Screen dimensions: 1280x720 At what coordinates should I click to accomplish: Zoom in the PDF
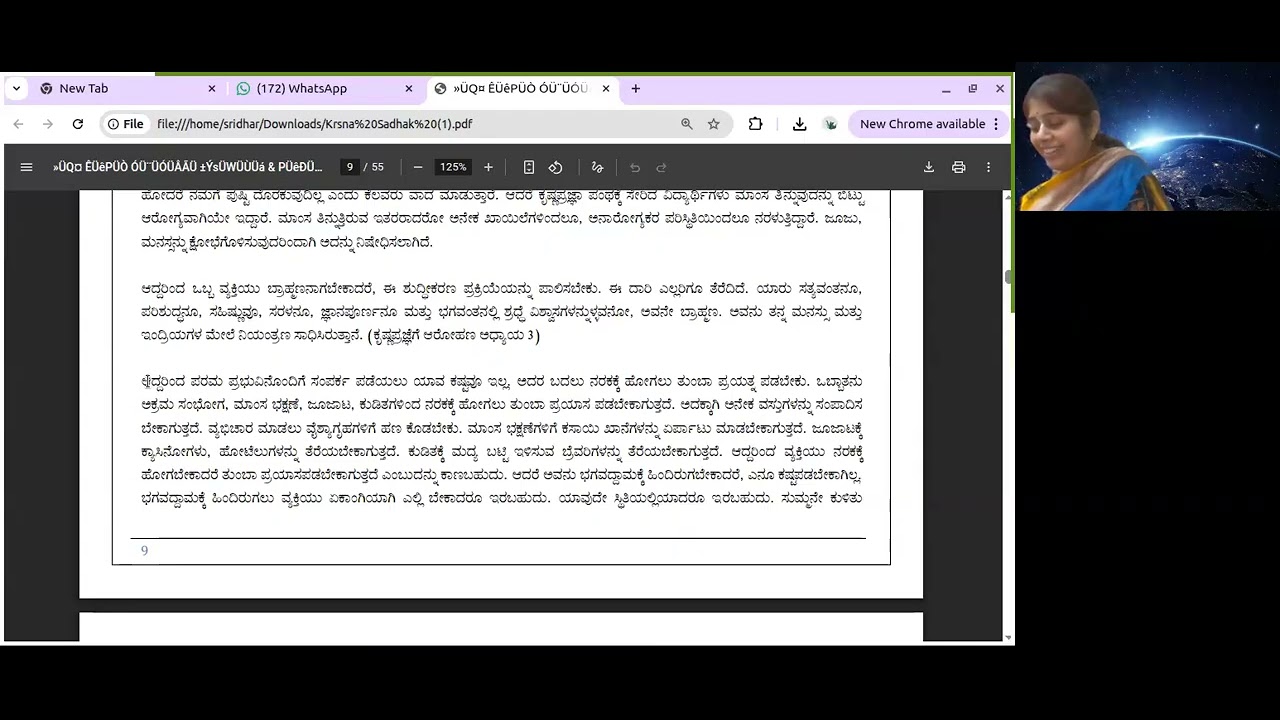tap(488, 167)
